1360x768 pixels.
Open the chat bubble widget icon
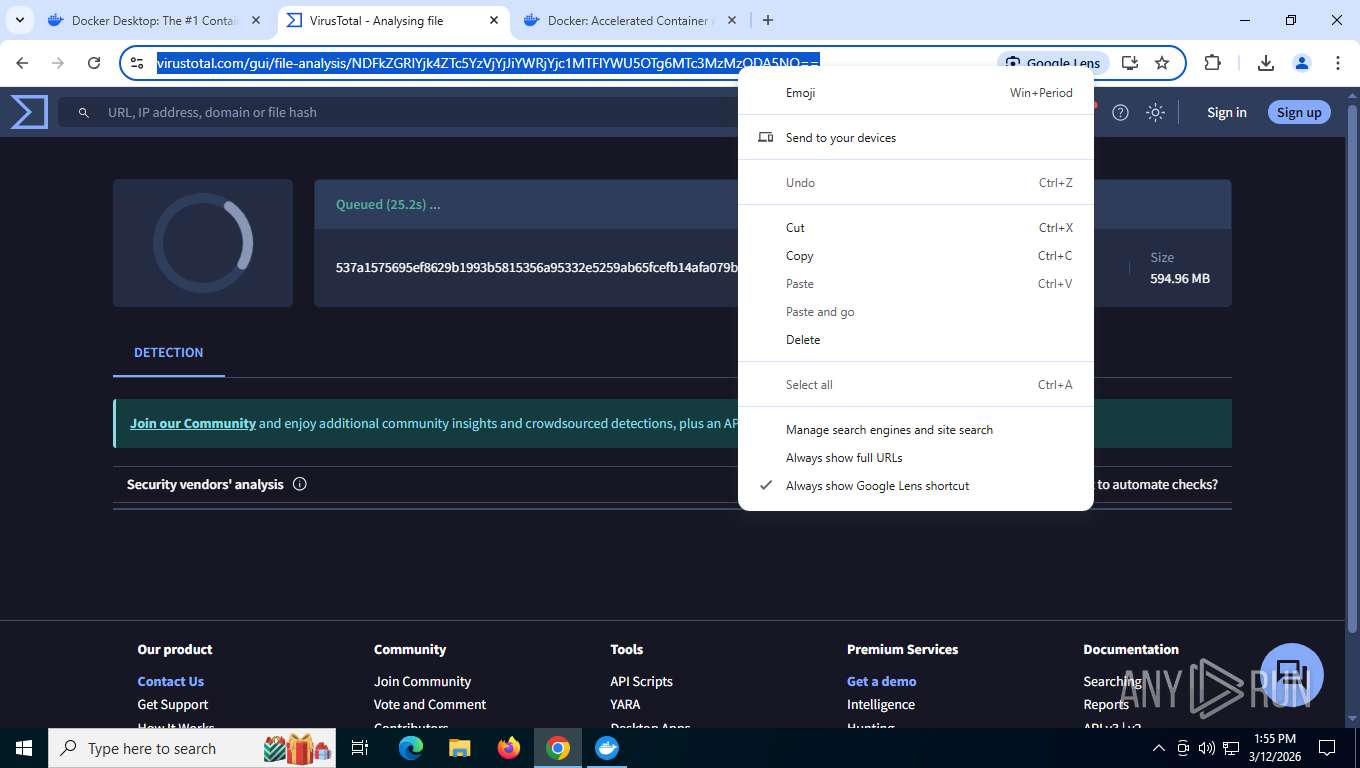point(1291,674)
